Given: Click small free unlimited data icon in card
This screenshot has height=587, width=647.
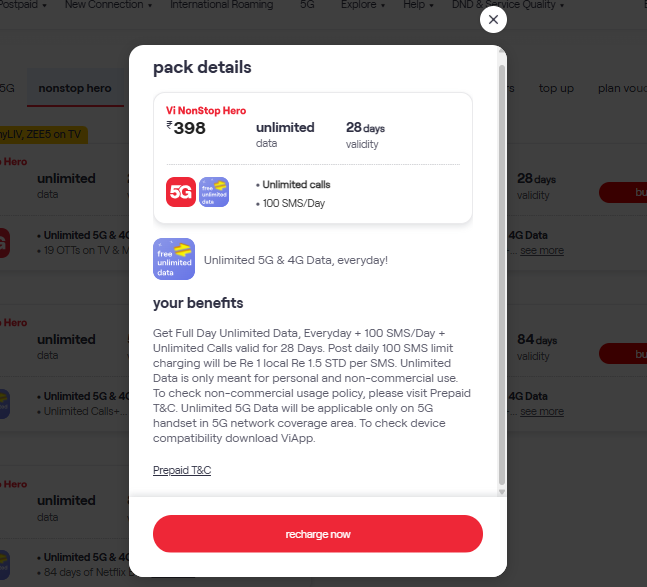Looking at the screenshot, I should (214, 192).
